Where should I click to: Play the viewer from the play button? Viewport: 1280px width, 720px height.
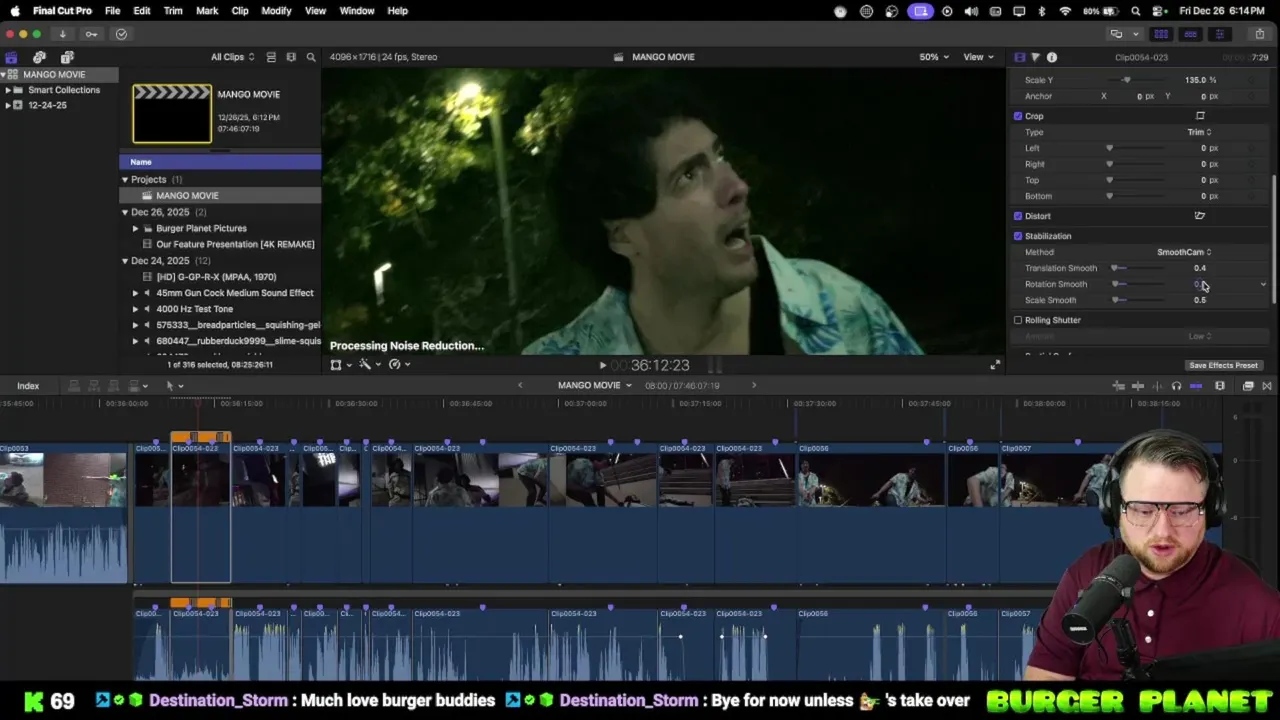[602, 366]
